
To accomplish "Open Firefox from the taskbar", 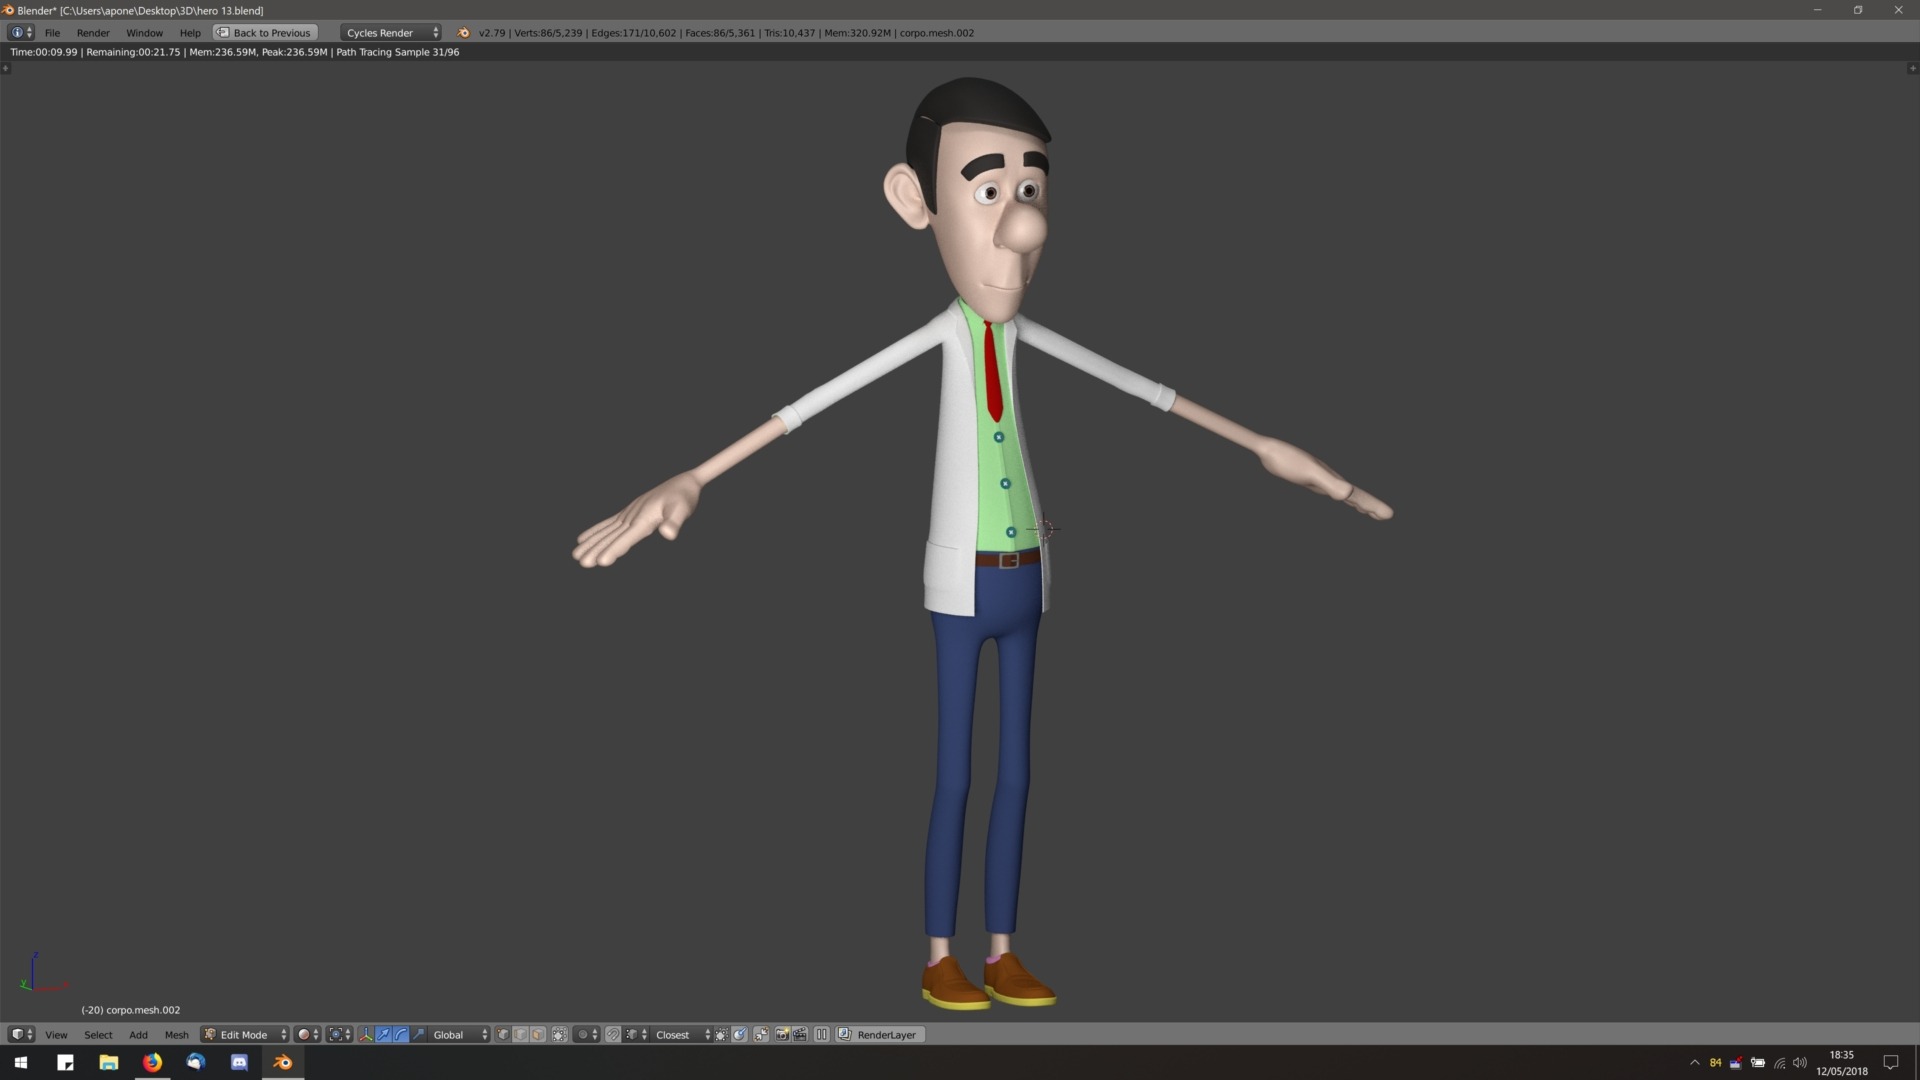I will point(152,1062).
